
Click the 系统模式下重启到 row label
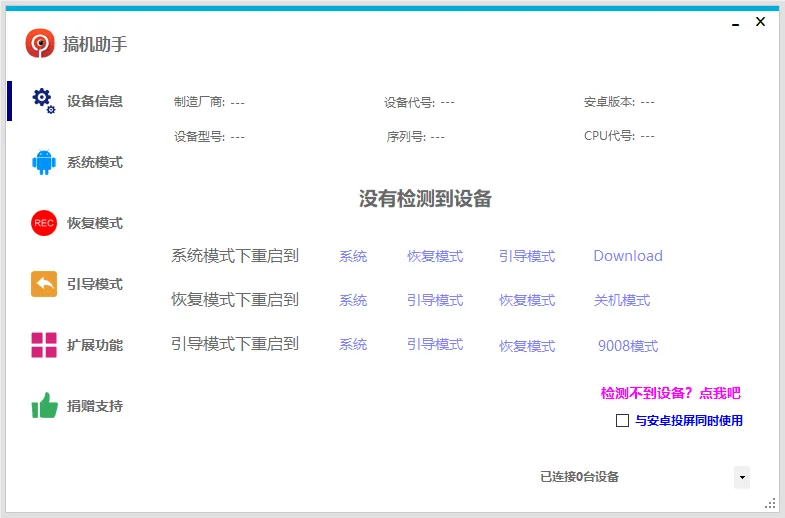pos(235,256)
